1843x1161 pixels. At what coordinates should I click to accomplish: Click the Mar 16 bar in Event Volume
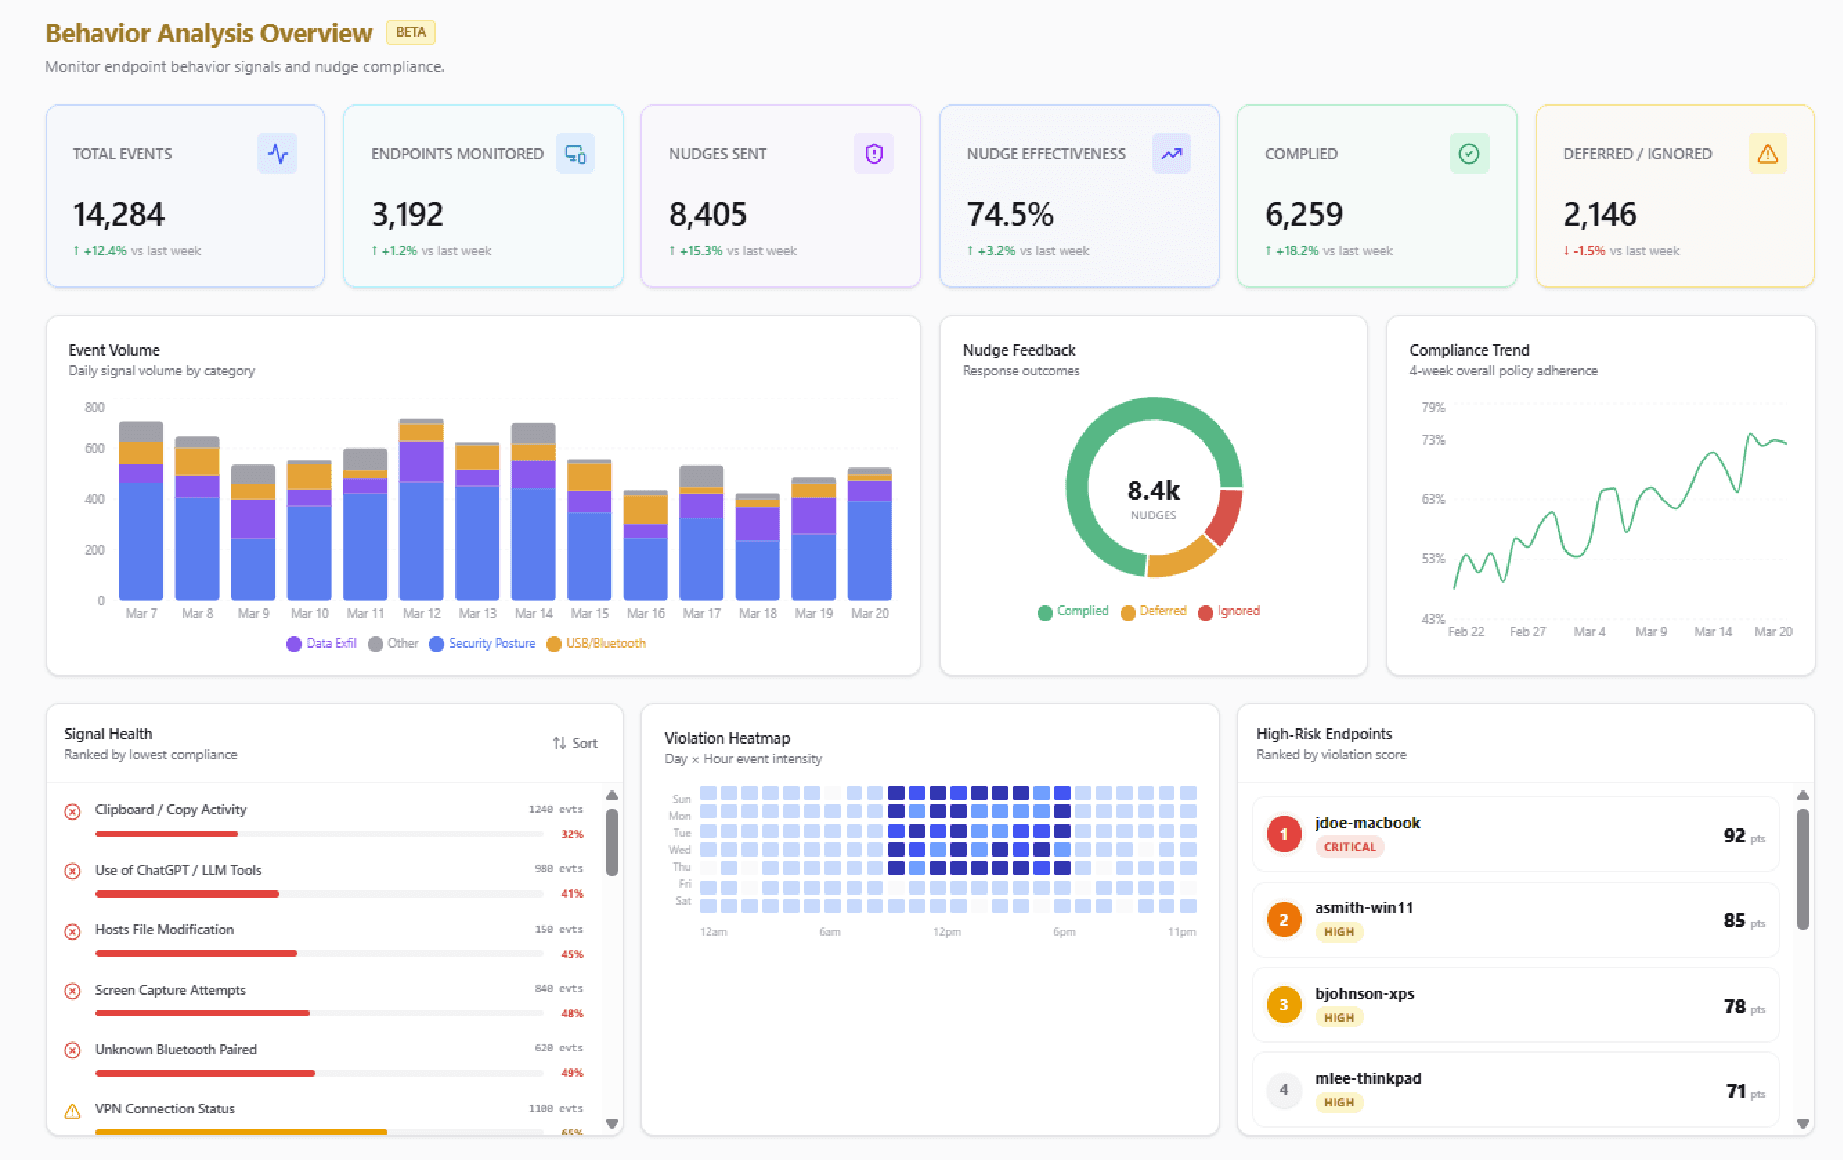click(645, 545)
